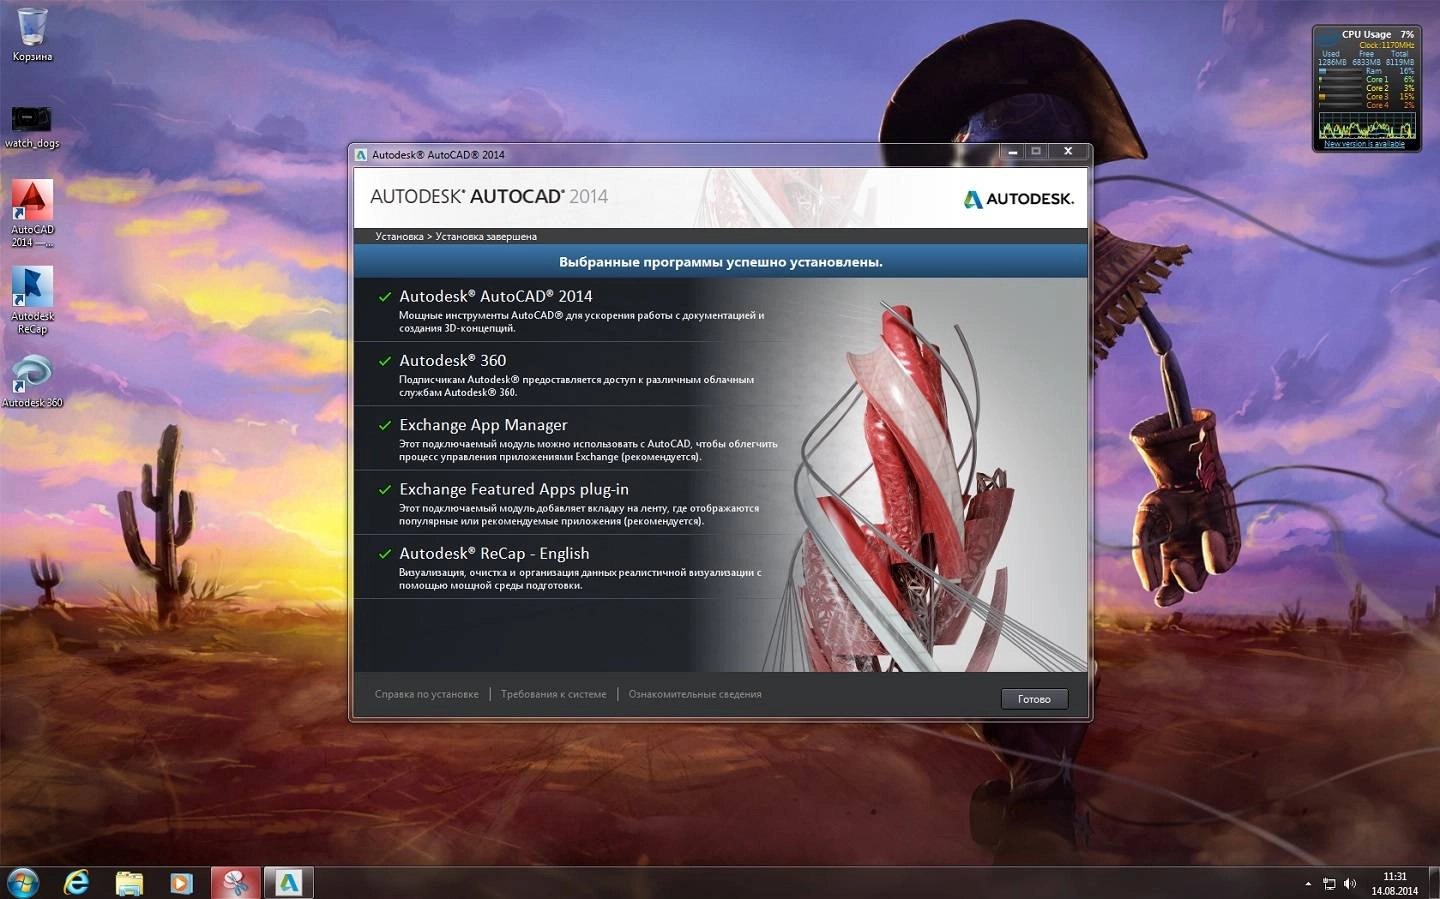This screenshot has width=1440, height=899.
Task: Open the Windows Start menu
Action: (22, 882)
